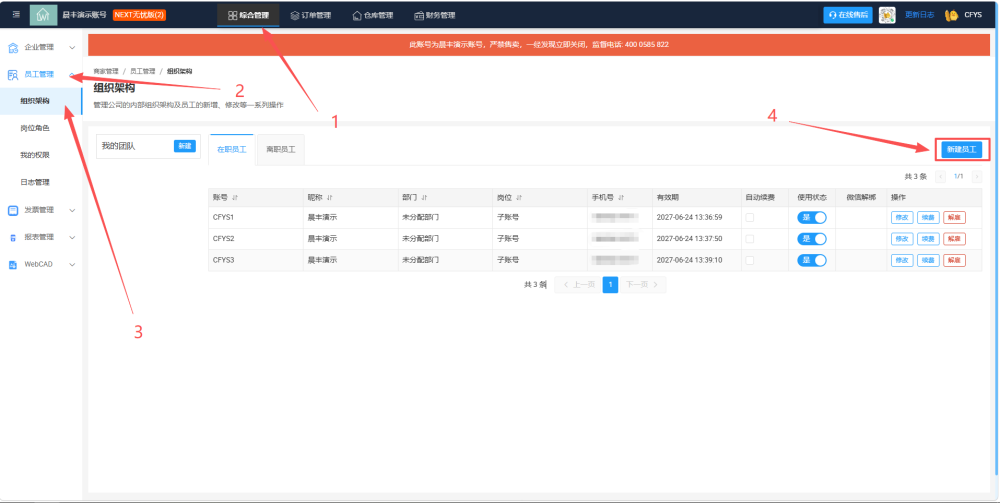Open the 订单管理 top navigation tab
Screen dimensions: 1000x503
coord(311,15)
